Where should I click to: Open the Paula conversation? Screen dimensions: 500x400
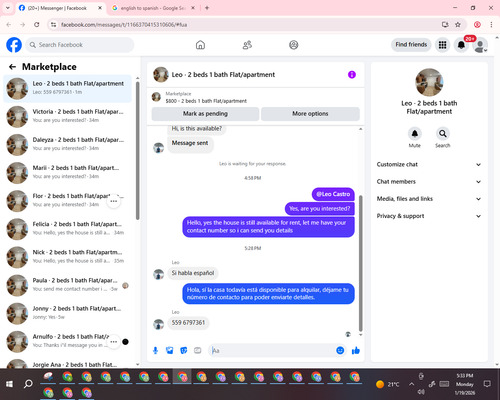pyautogui.click(x=67, y=285)
